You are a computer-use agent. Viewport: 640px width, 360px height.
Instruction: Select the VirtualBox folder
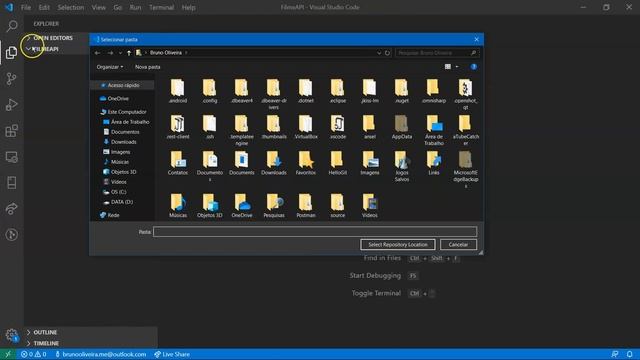(x=306, y=127)
